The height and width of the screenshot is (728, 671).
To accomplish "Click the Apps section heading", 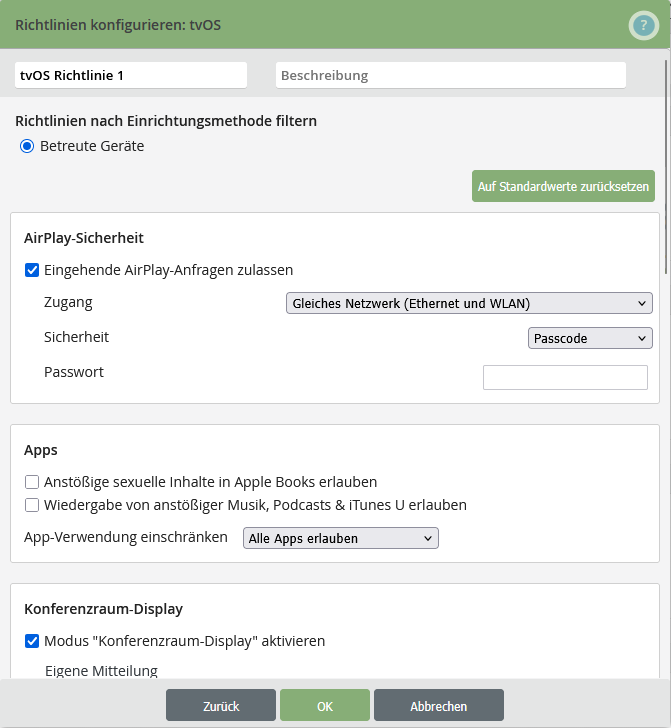I will tap(41, 450).
